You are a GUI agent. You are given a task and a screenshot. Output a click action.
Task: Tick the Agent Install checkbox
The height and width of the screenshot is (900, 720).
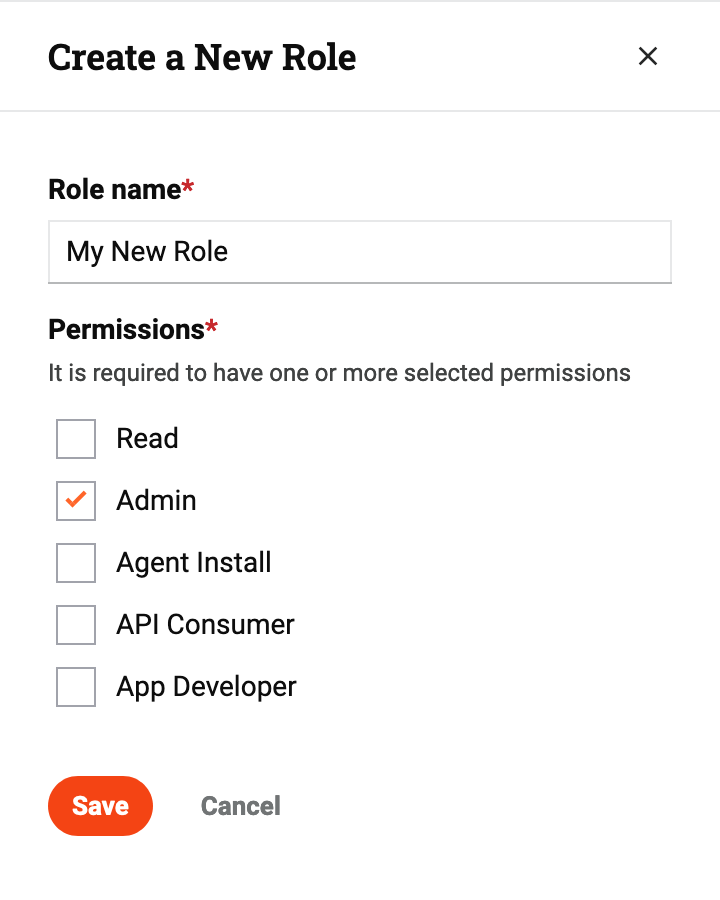76,563
